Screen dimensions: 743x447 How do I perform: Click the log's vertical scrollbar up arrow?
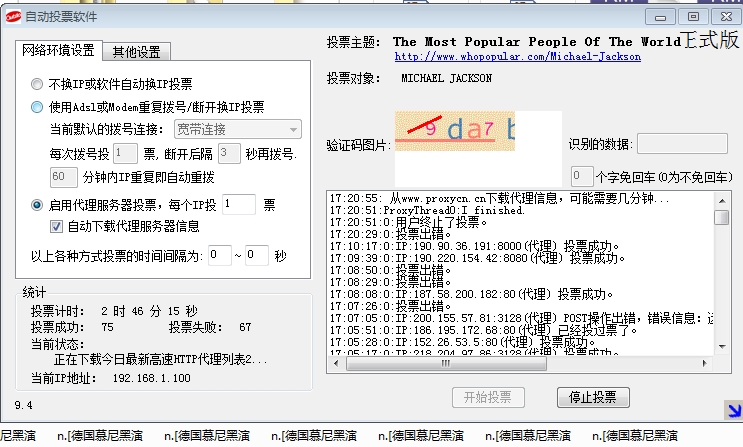pyautogui.click(x=722, y=201)
